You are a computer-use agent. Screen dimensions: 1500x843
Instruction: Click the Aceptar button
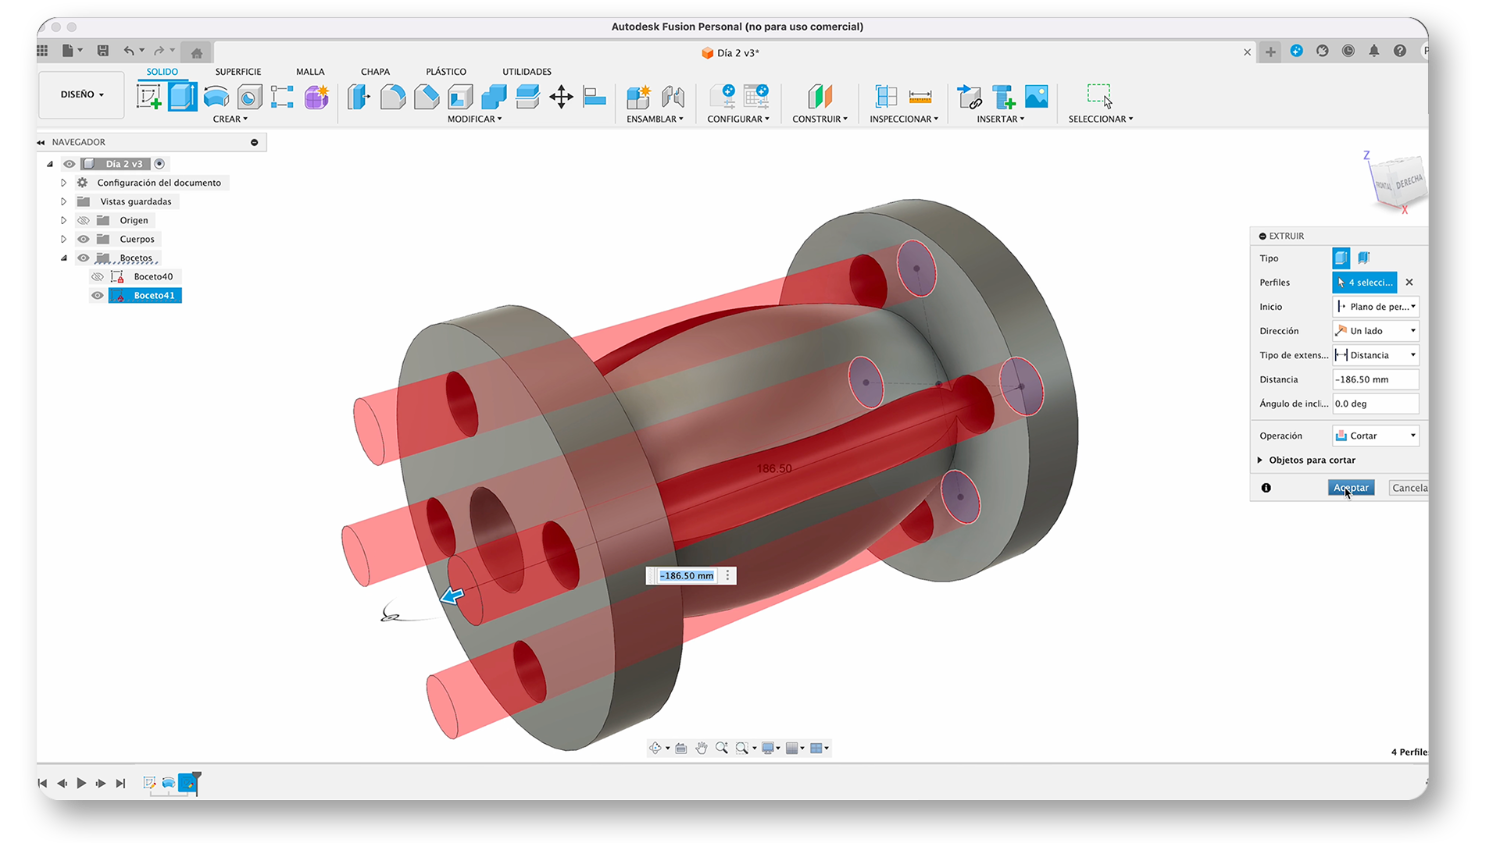[x=1351, y=488]
